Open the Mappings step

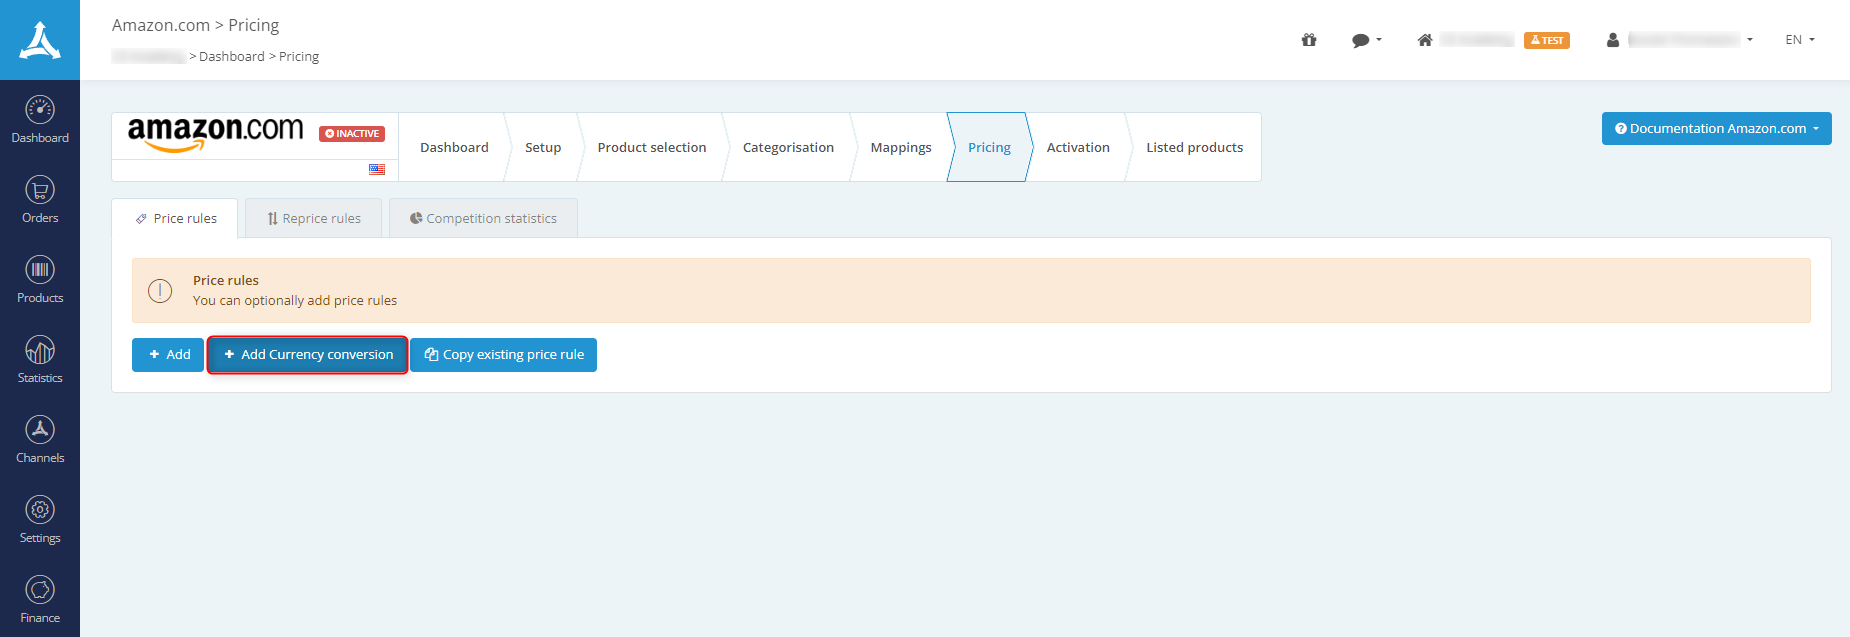tap(901, 147)
